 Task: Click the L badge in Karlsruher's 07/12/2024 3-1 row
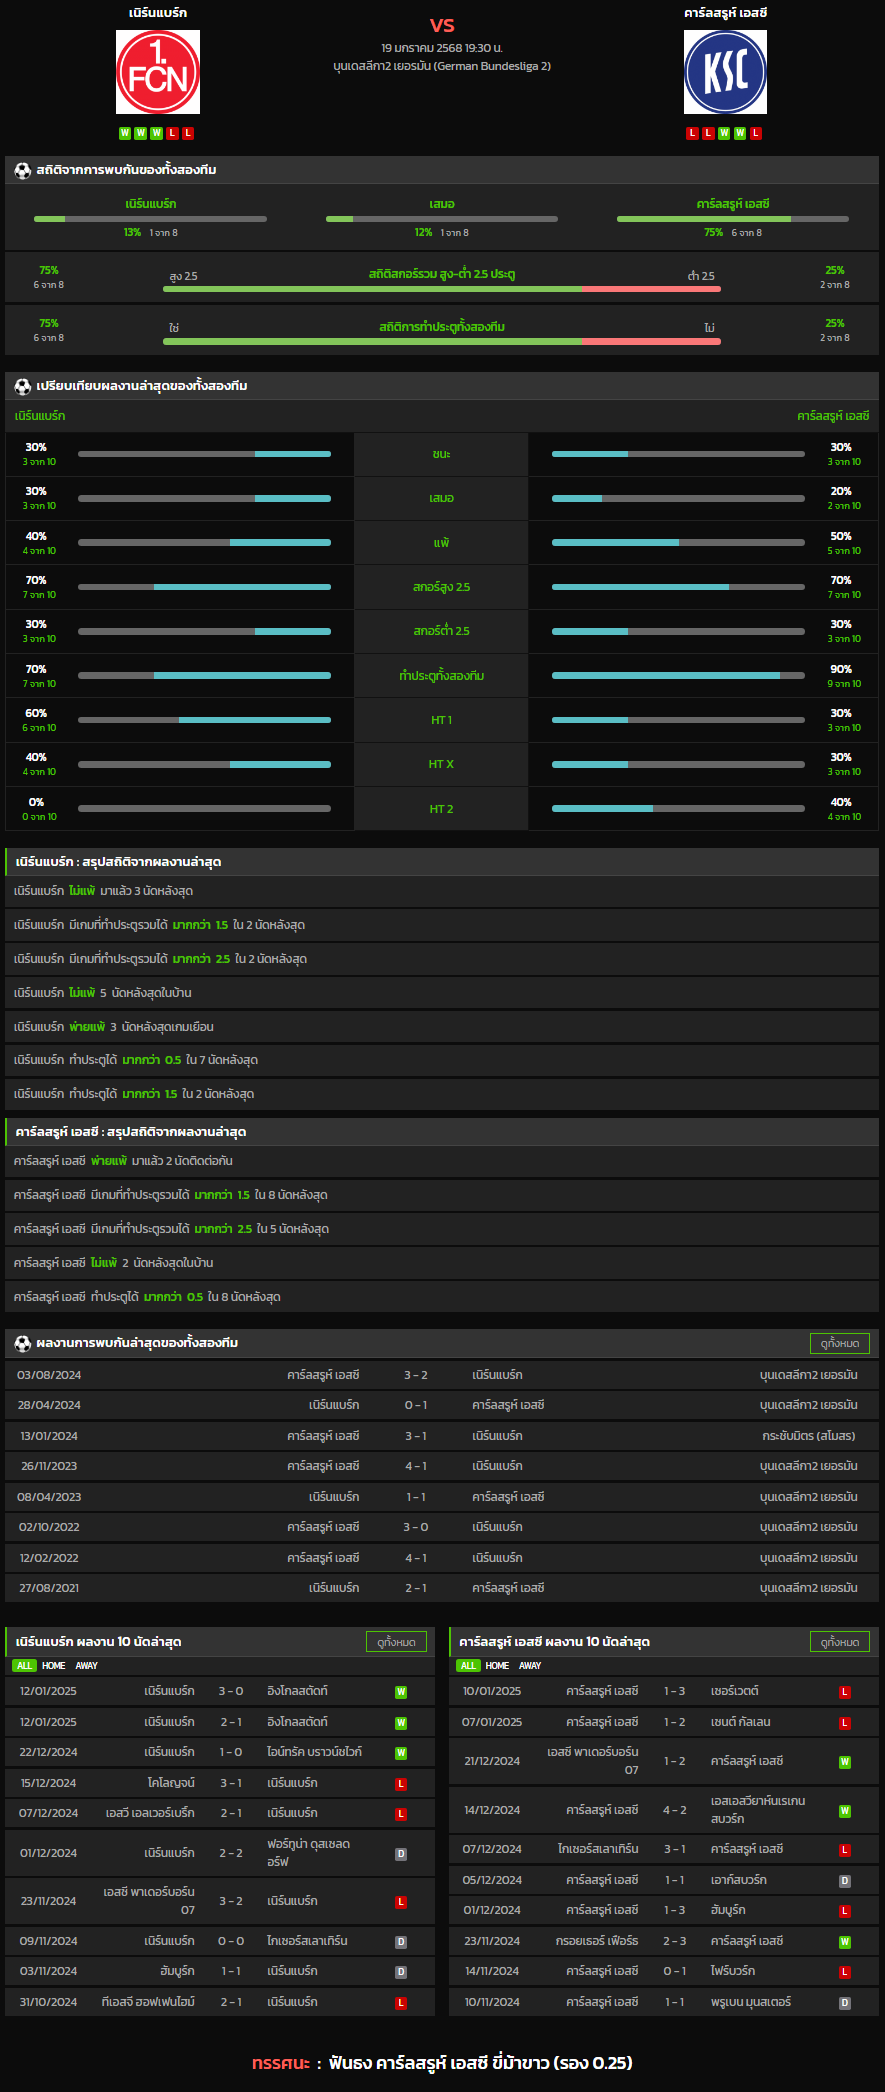tap(845, 1851)
